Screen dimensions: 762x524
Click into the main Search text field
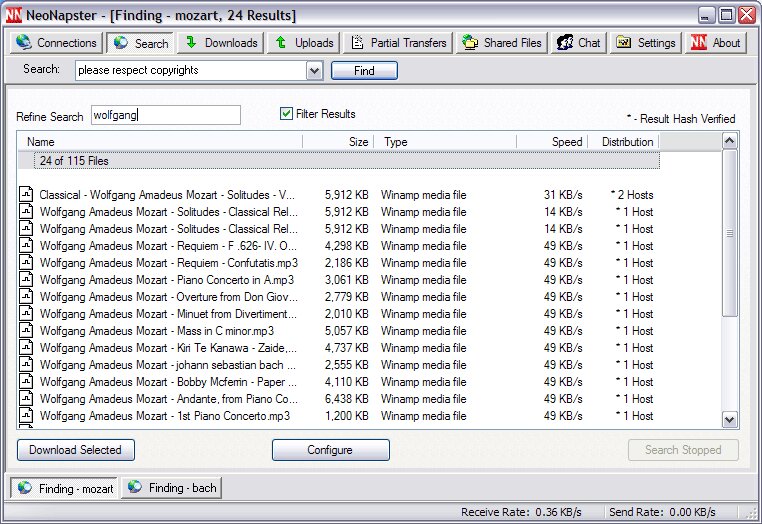pos(191,70)
